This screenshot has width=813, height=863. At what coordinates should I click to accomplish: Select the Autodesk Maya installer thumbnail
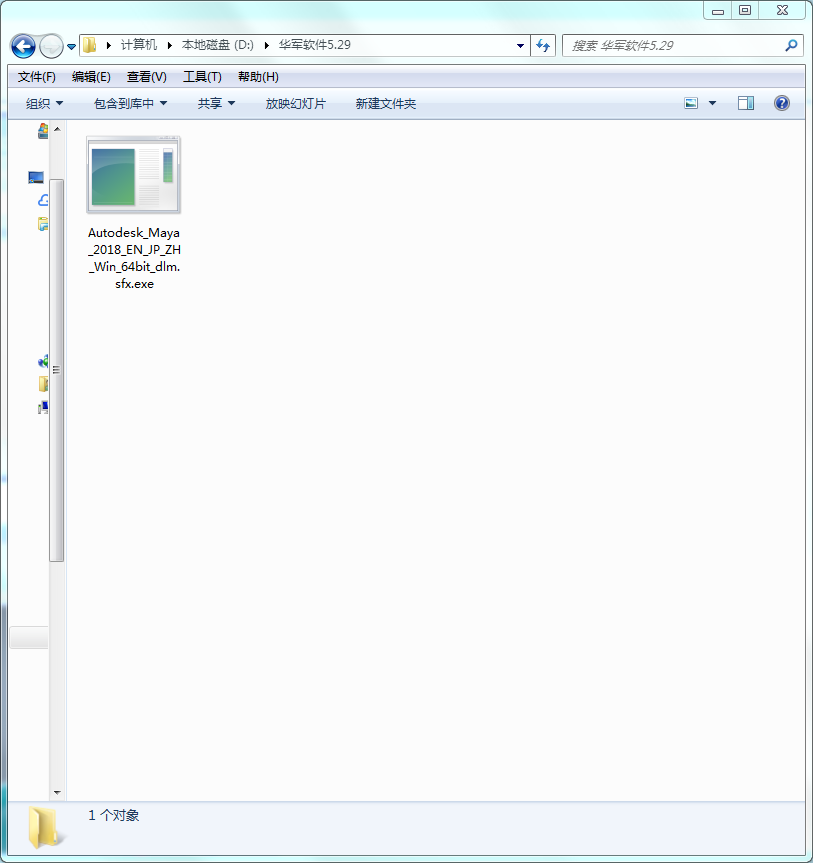point(133,175)
